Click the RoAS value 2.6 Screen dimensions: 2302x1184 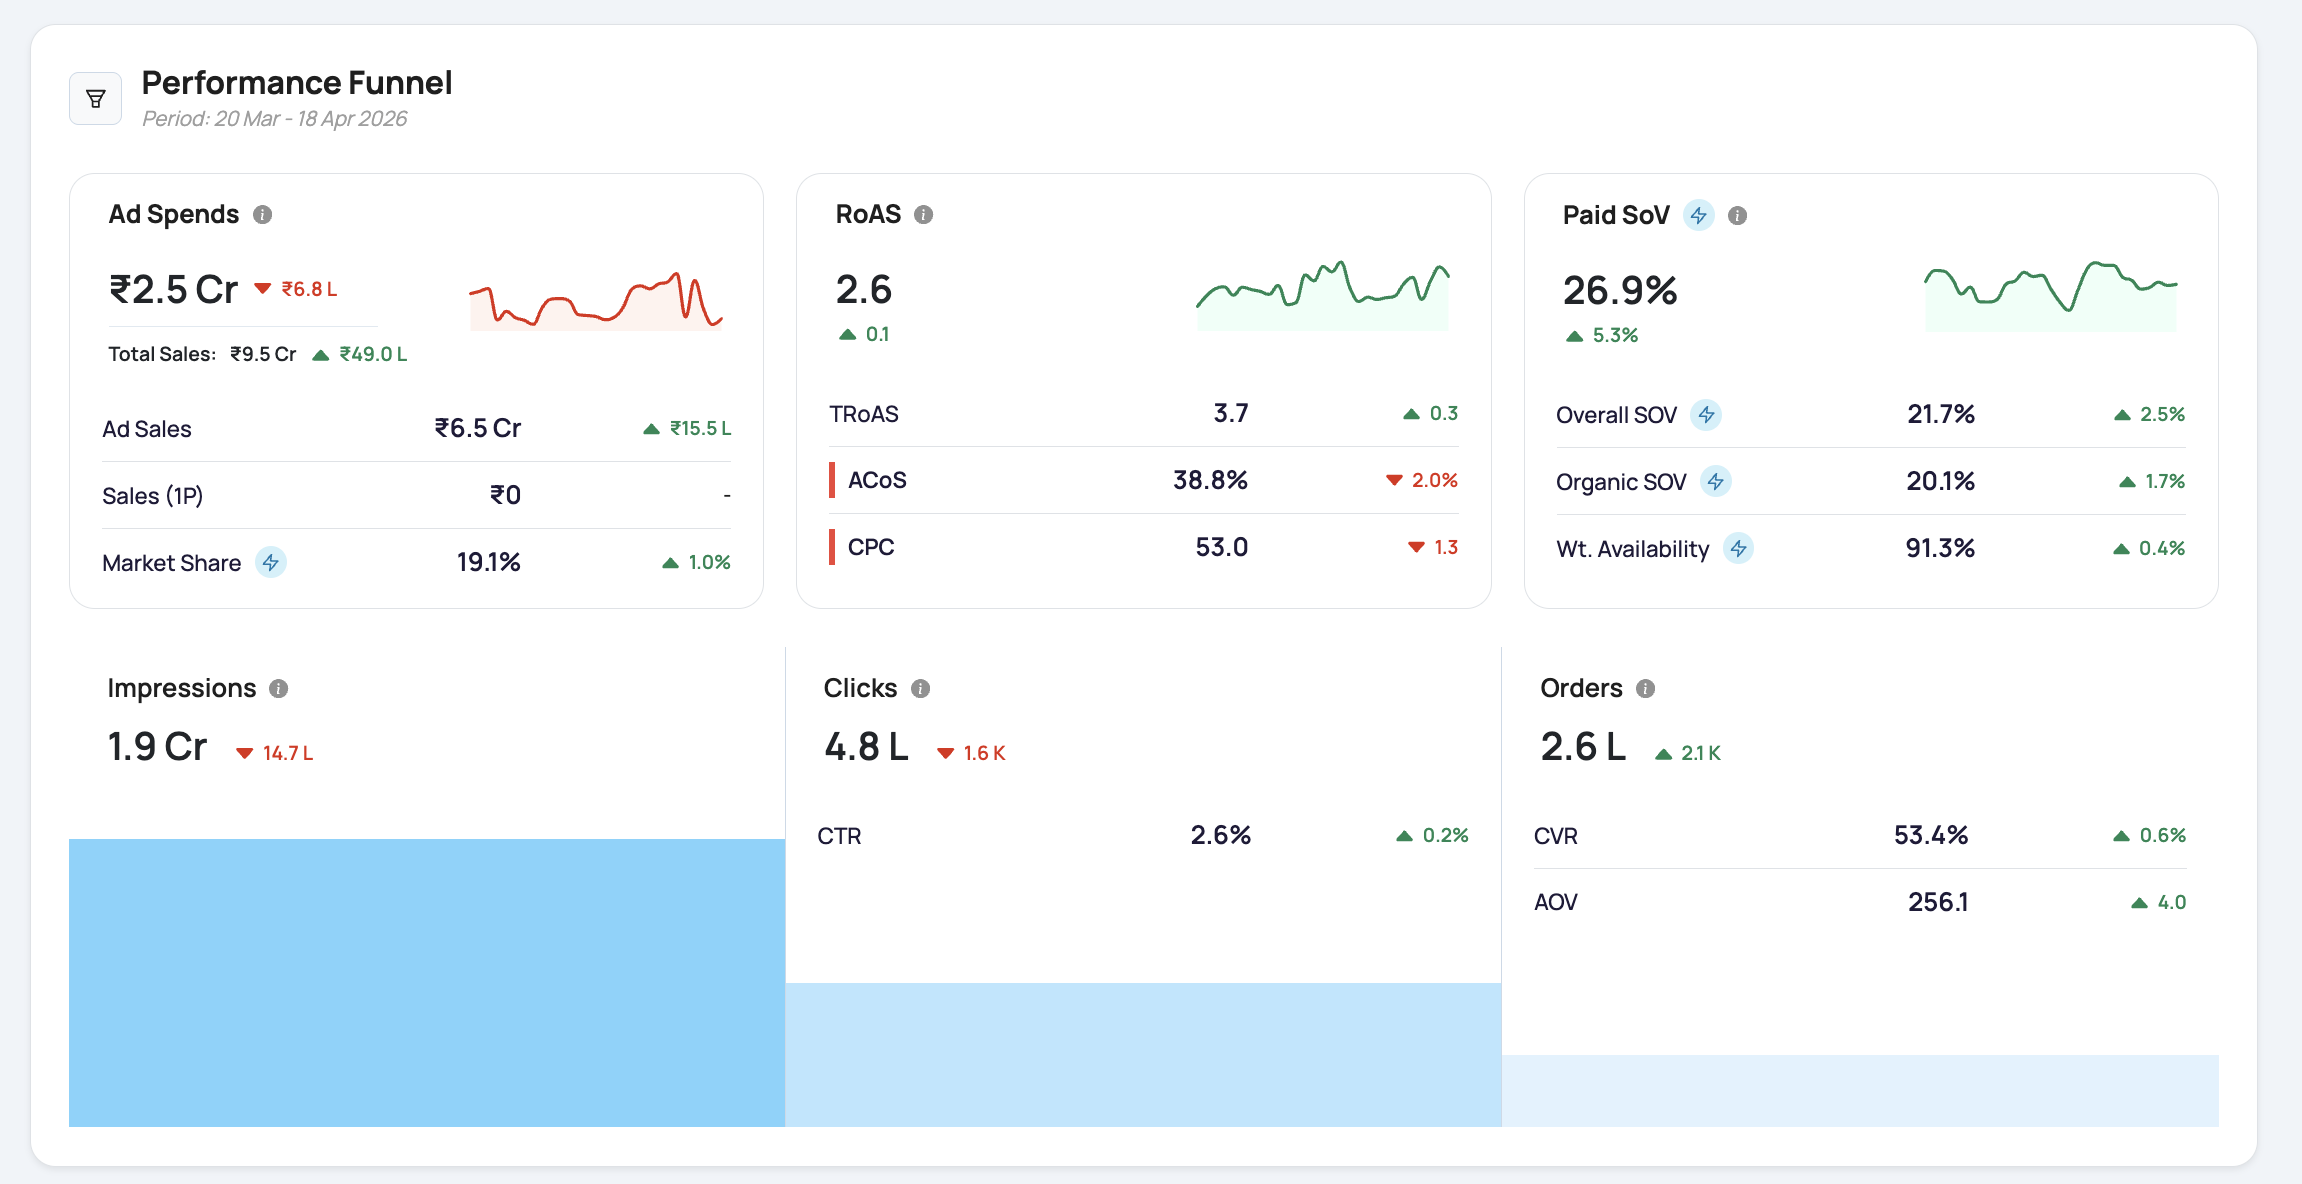864,290
